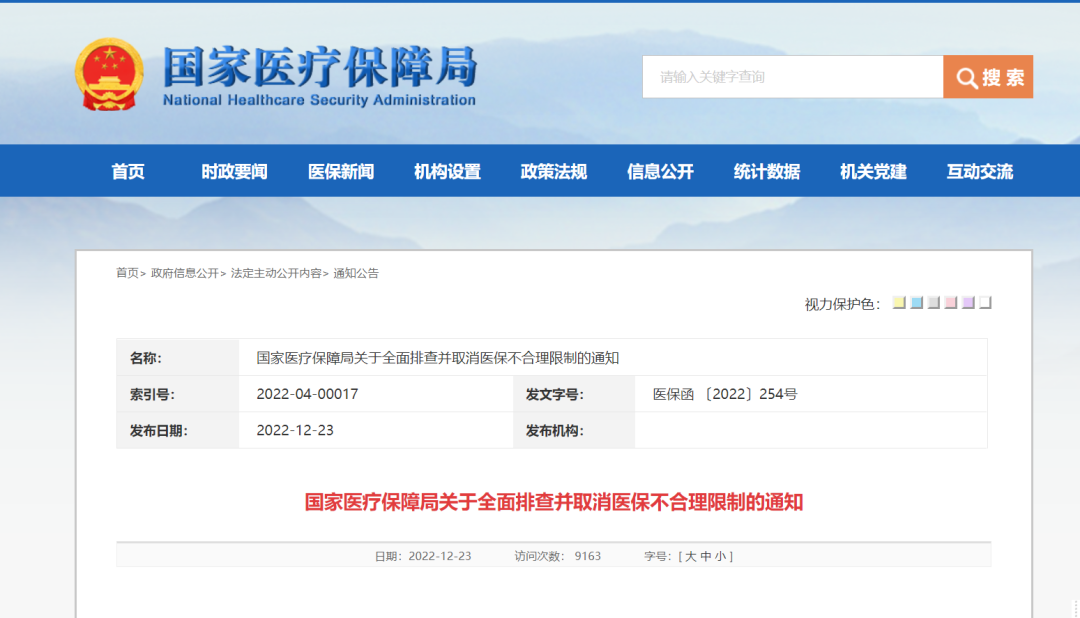Open the 信息公开 menu item
This screenshot has width=1080, height=618.
point(659,171)
